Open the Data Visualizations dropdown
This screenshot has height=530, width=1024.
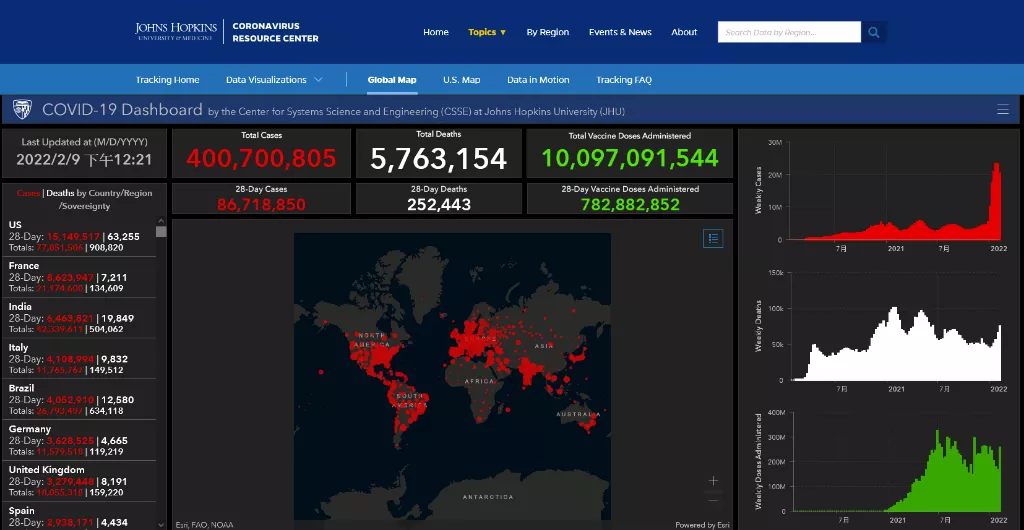coord(274,80)
